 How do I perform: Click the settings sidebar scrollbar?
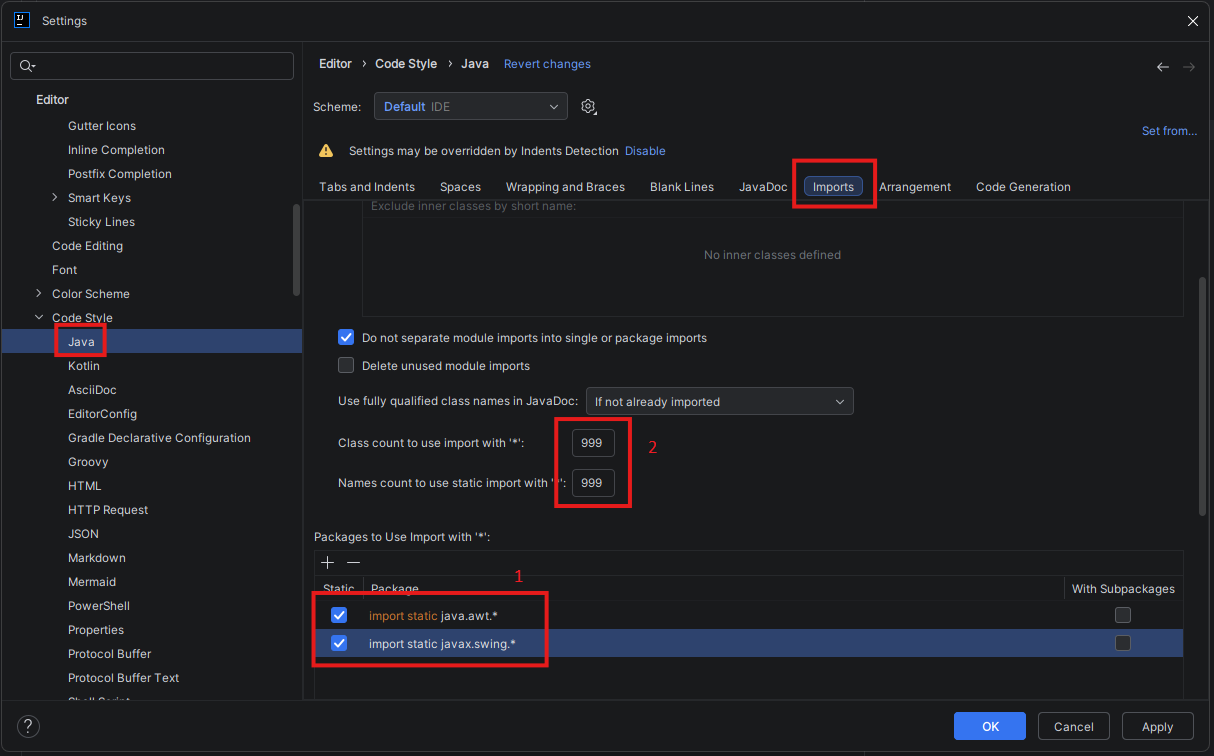(x=297, y=250)
